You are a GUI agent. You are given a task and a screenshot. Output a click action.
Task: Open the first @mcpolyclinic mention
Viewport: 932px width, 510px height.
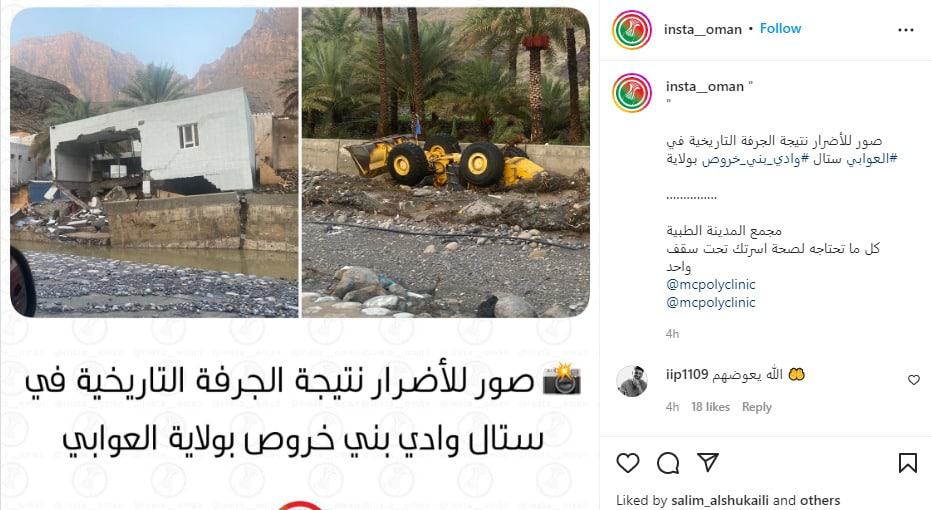711,284
